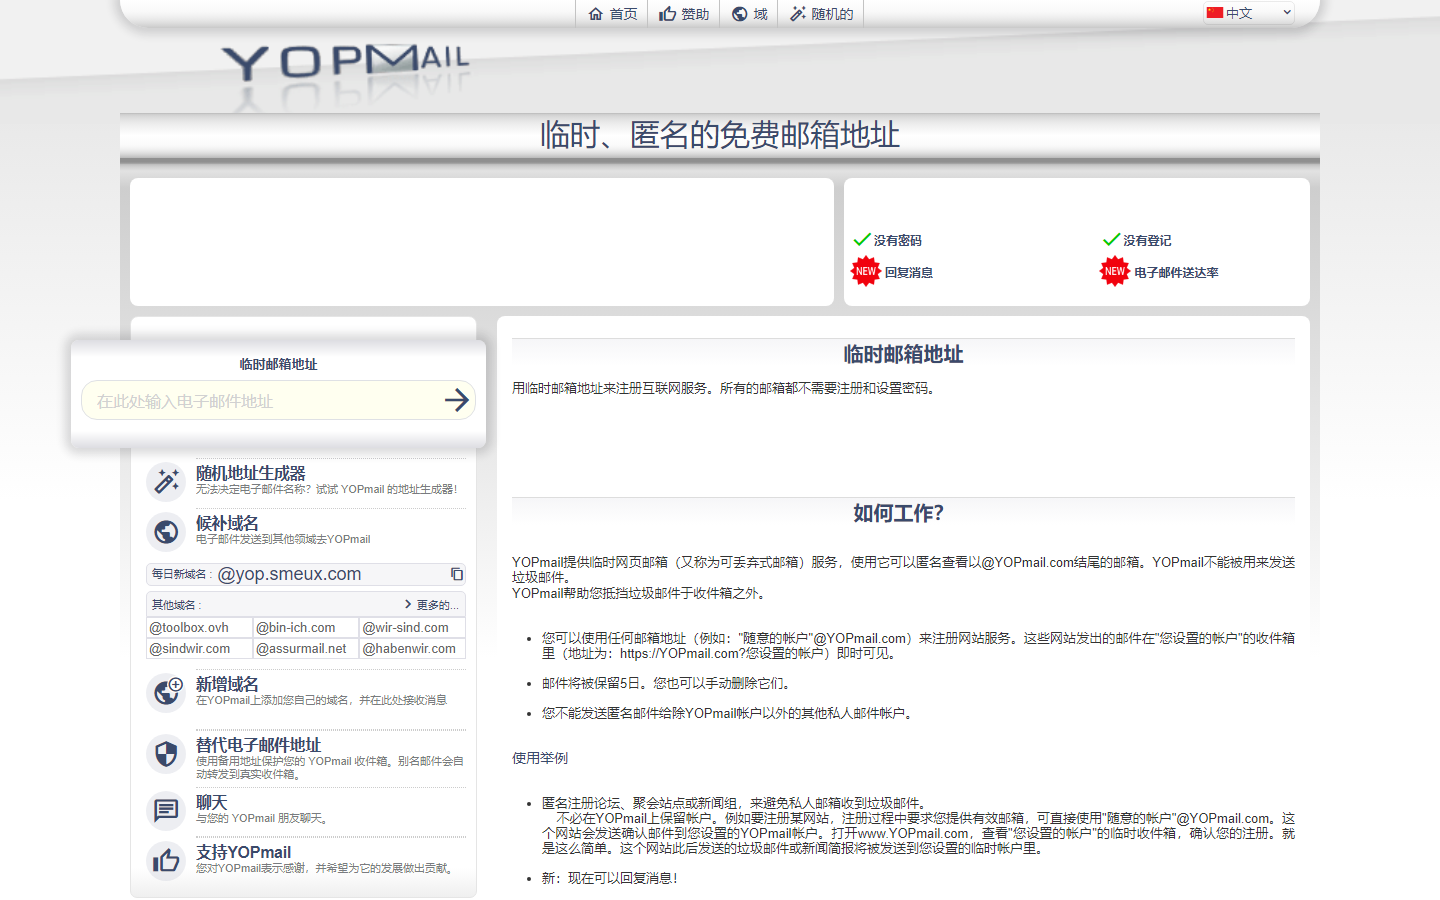Screen dimensions: 1440x900
Task: Open the 聊天 chat link
Action: 212,802
